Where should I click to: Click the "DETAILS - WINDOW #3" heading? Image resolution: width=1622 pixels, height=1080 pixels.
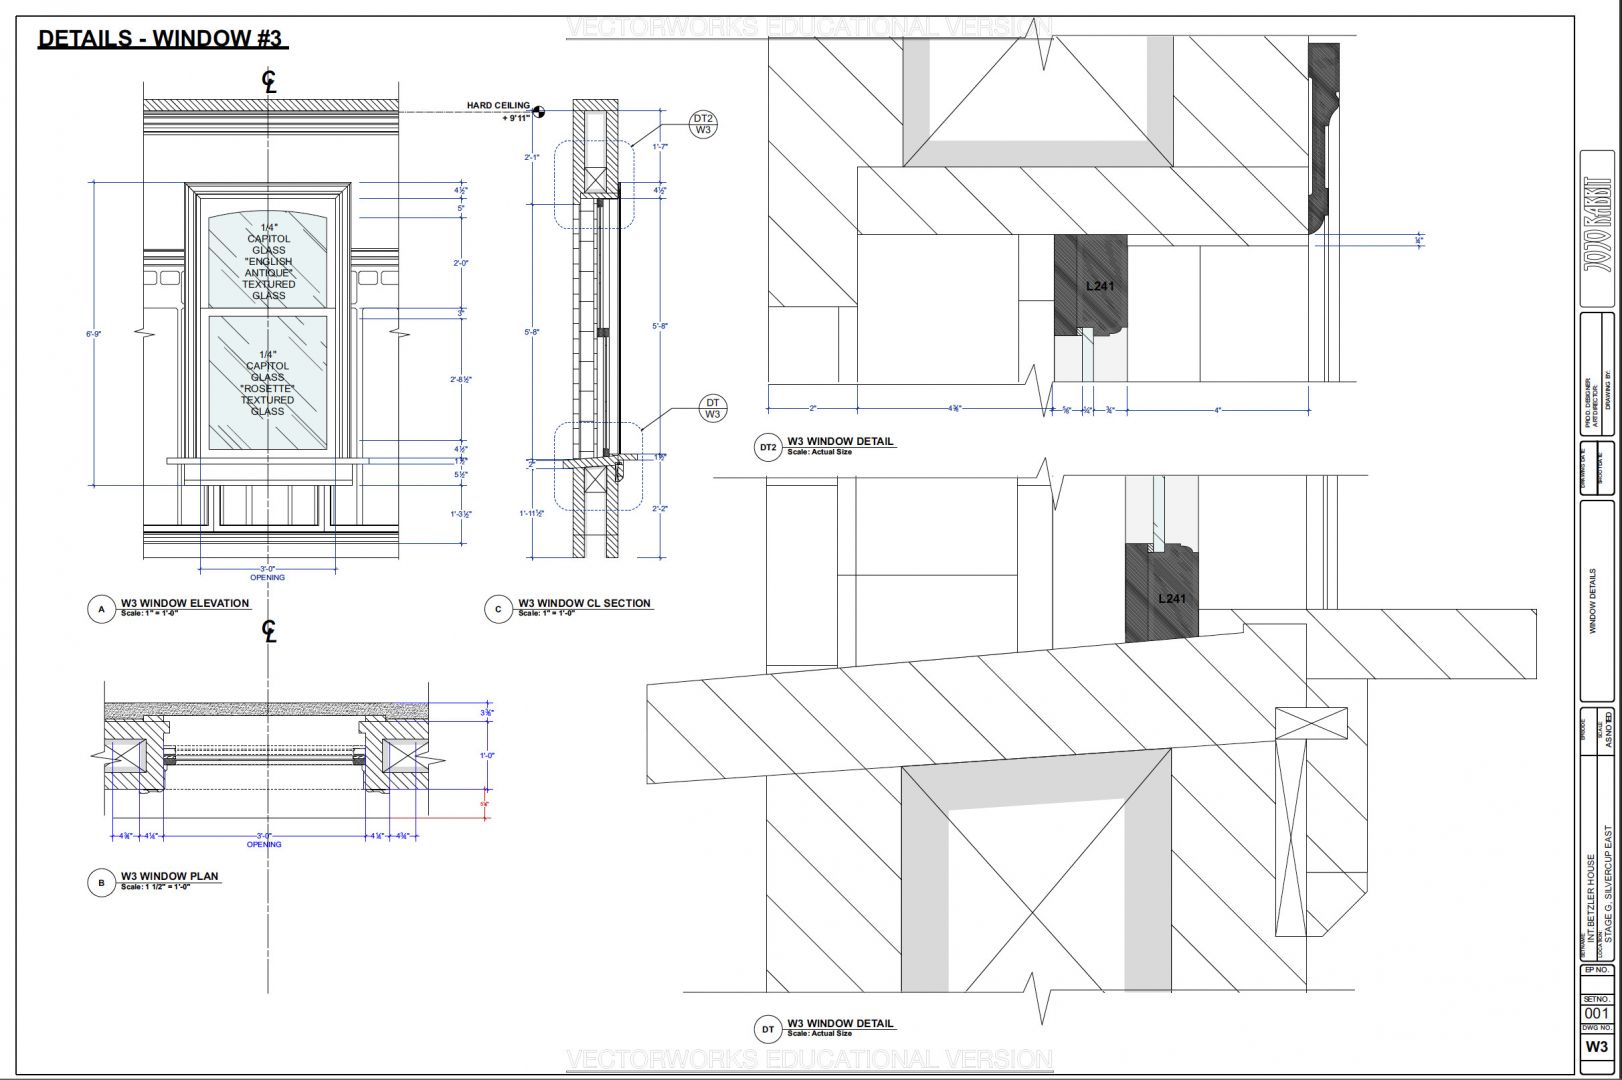coord(161,39)
